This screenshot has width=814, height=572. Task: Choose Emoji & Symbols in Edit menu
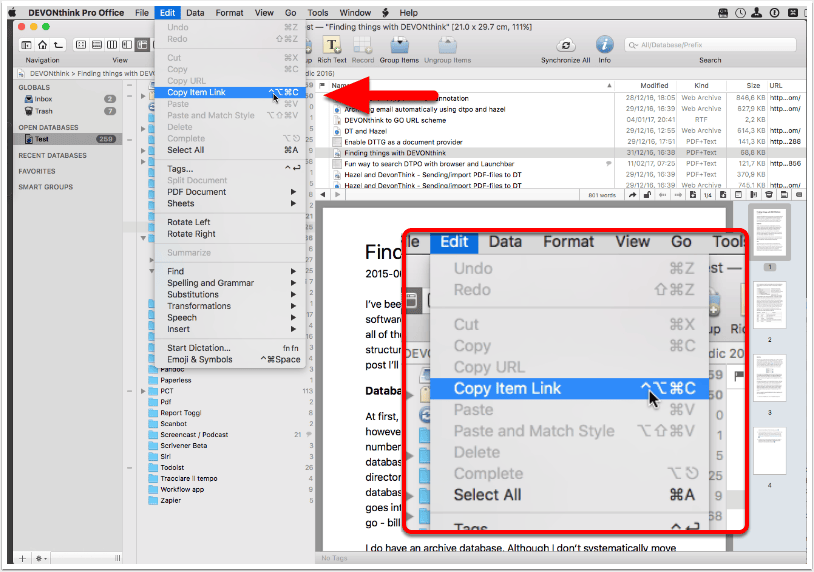[x=229, y=359]
